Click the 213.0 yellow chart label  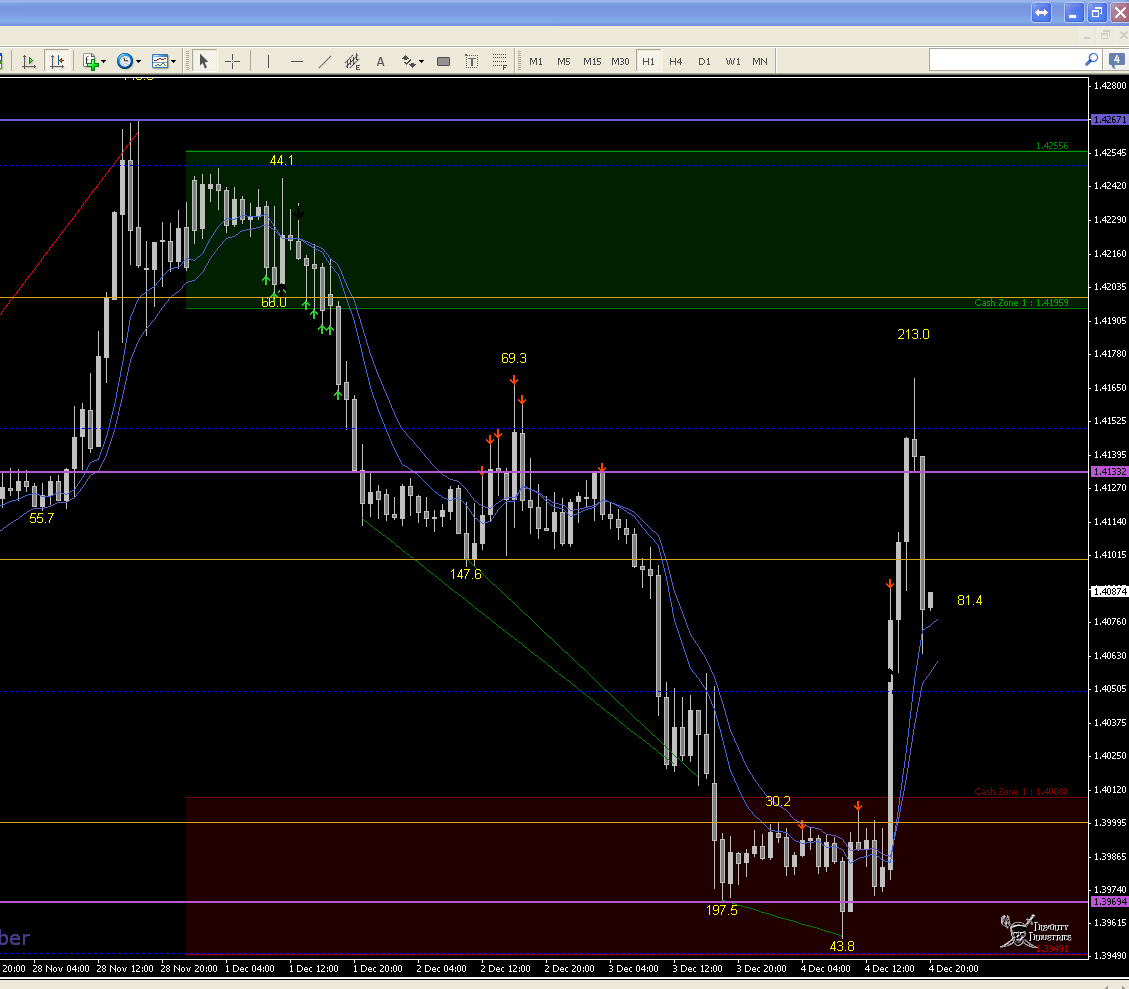point(913,334)
